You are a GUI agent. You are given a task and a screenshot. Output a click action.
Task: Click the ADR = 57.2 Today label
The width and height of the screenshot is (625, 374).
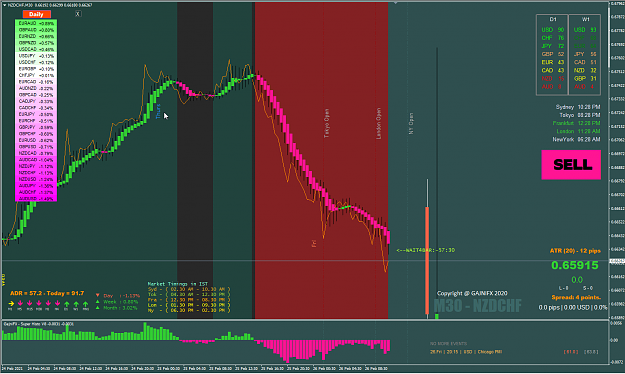[47, 293]
